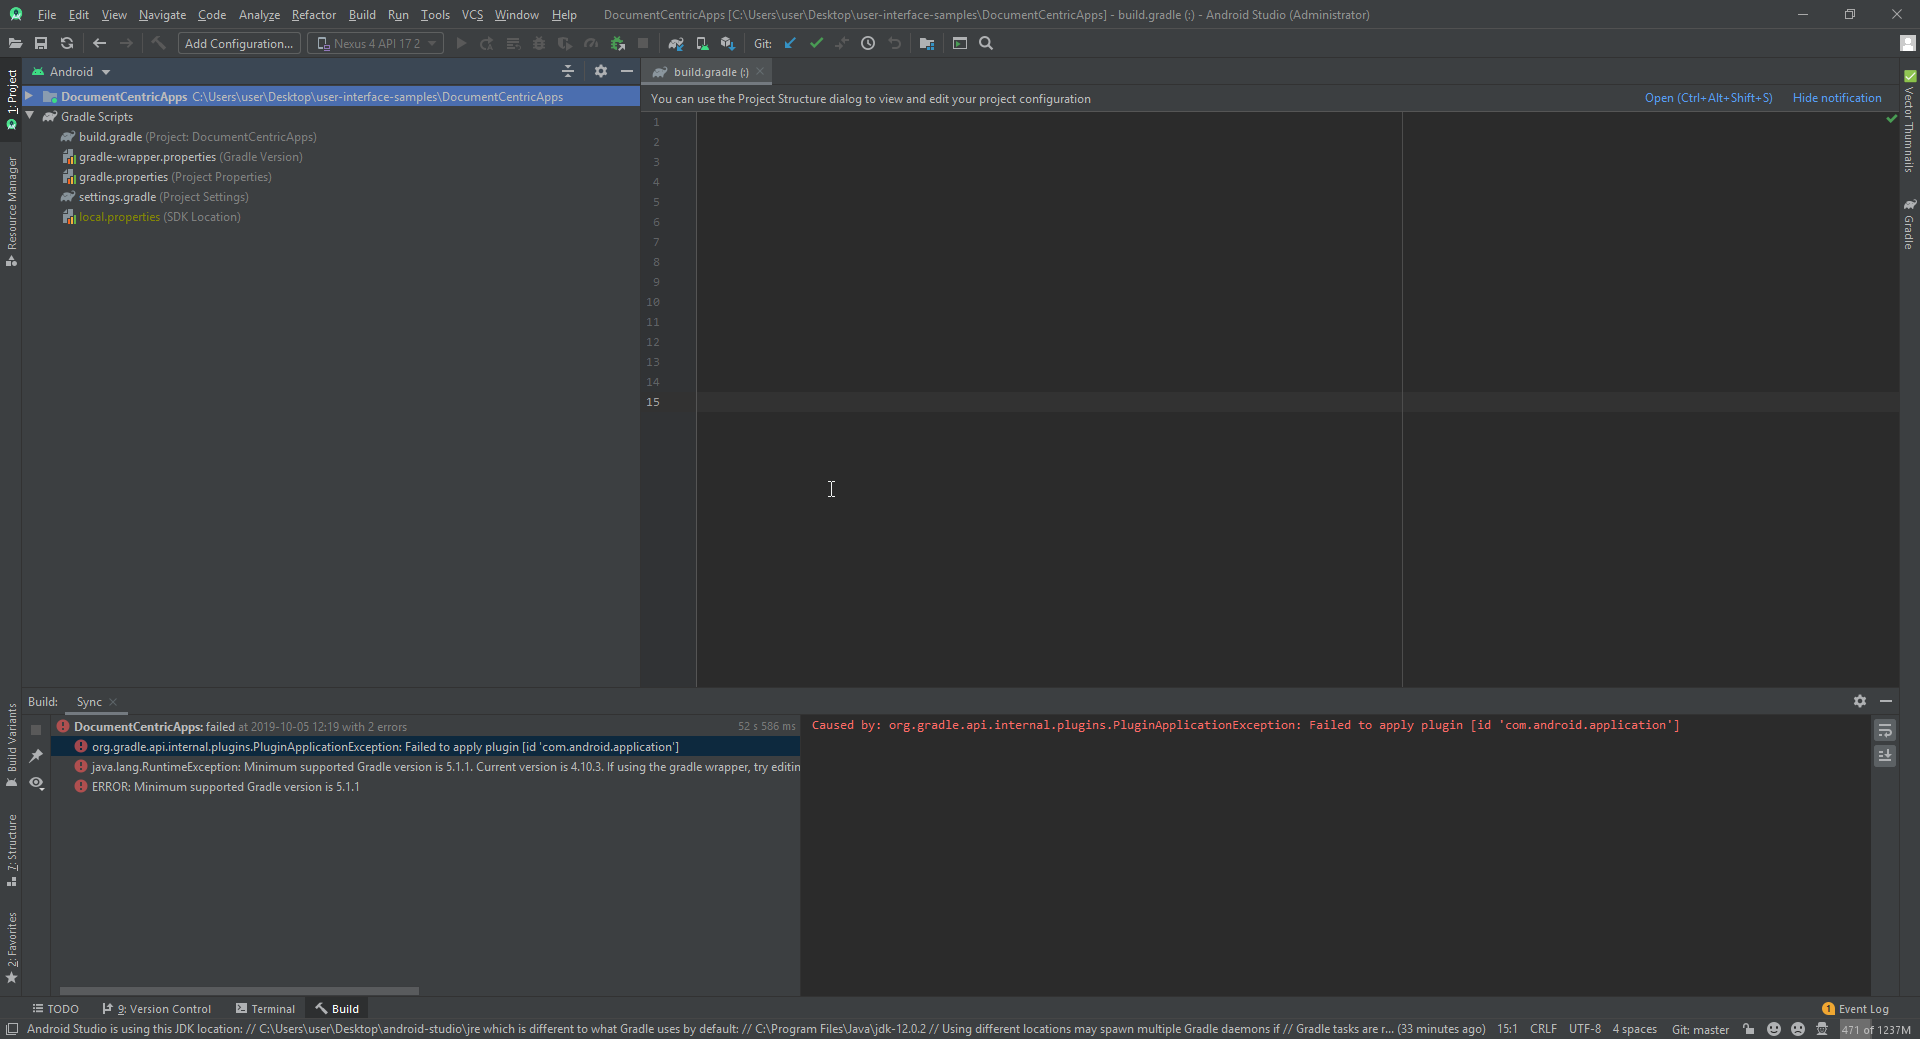Click the collapse-all icon in Project pane
This screenshot has width=1920, height=1039.
(x=568, y=71)
